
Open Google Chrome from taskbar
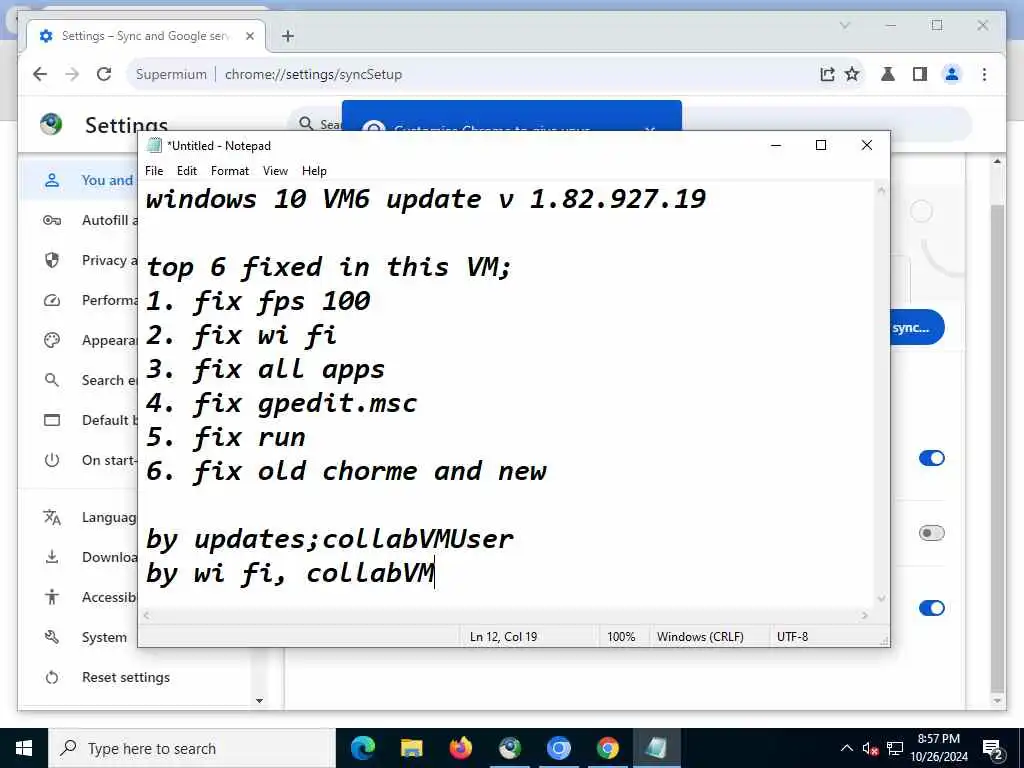point(607,748)
